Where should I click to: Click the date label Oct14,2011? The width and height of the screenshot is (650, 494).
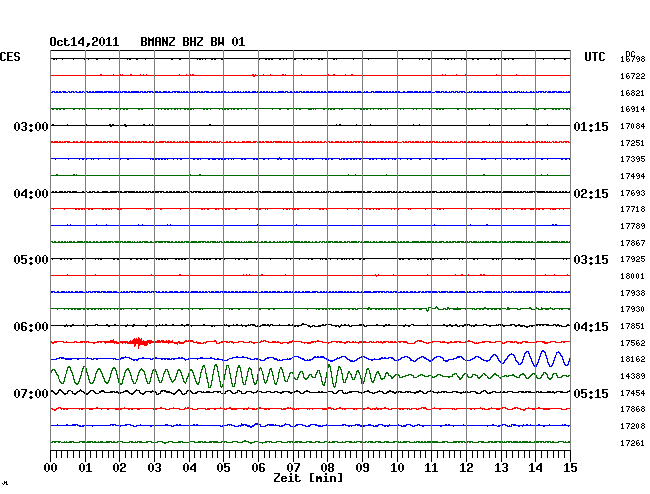(x=84, y=42)
